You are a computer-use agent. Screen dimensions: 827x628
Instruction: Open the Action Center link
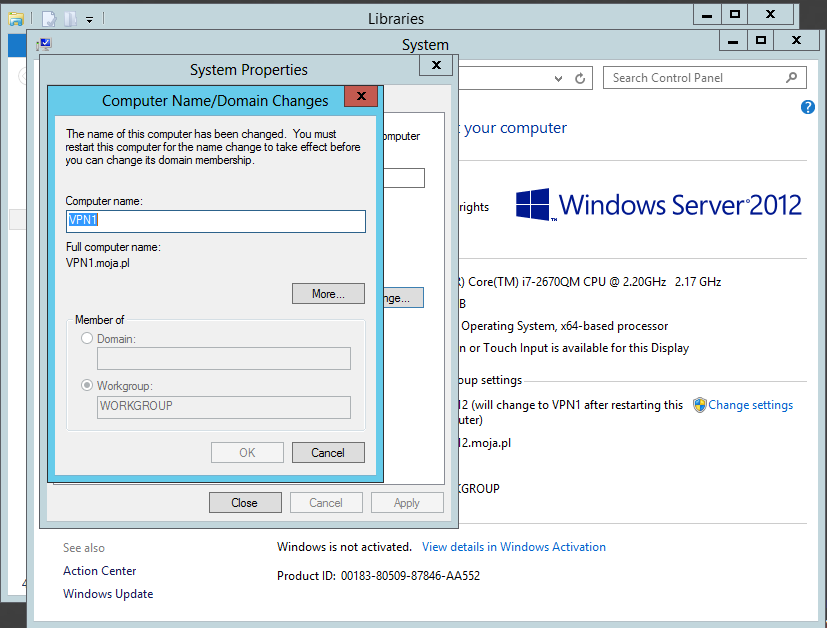tap(100, 571)
